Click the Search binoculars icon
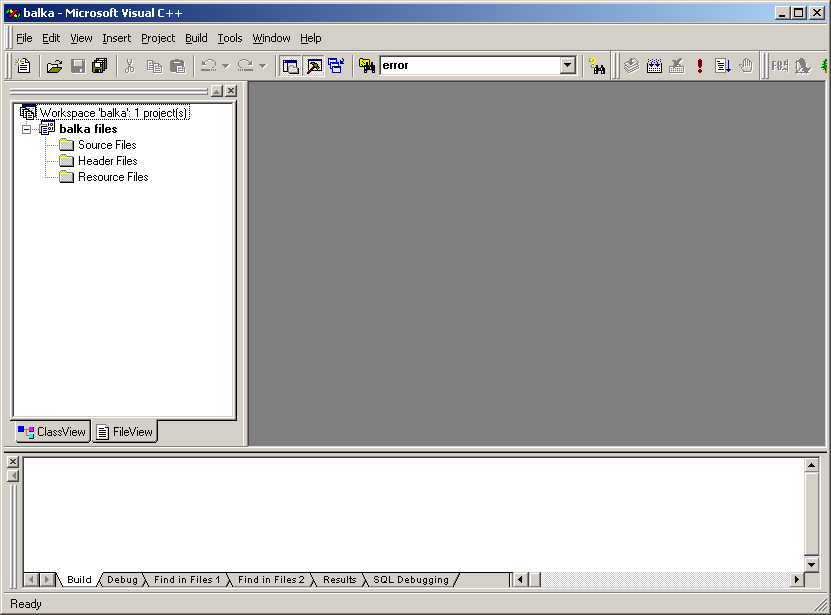The width and height of the screenshot is (831, 615). pos(598,66)
